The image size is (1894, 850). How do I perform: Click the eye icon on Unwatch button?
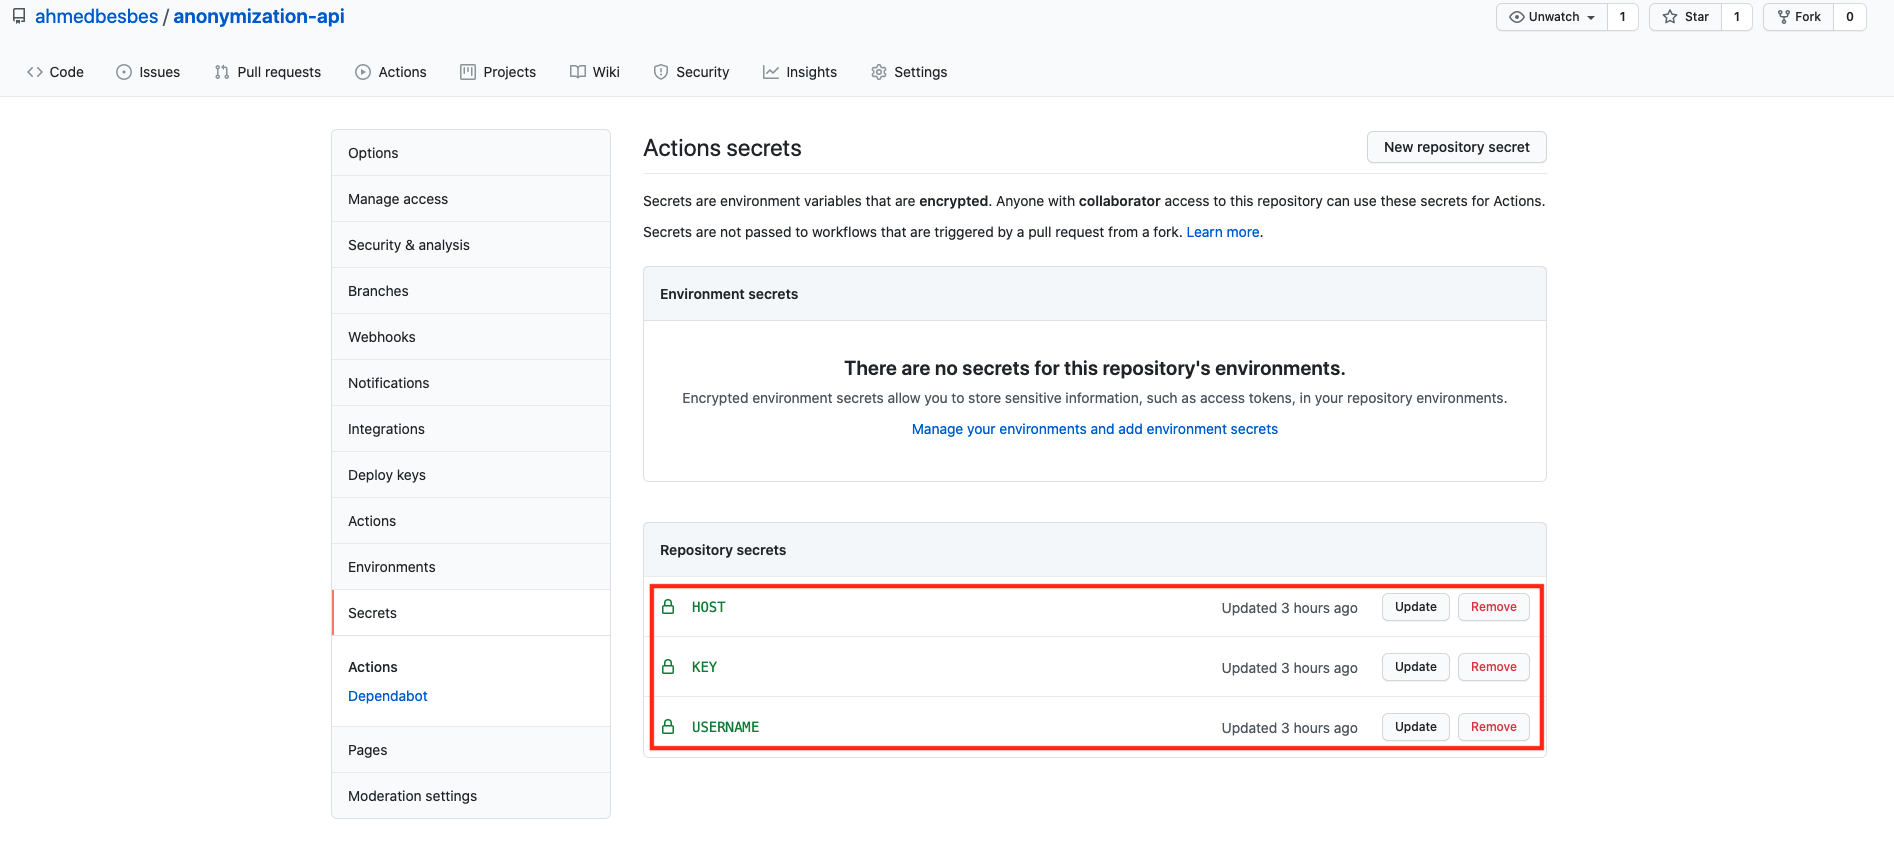(x=1517, y=17)
